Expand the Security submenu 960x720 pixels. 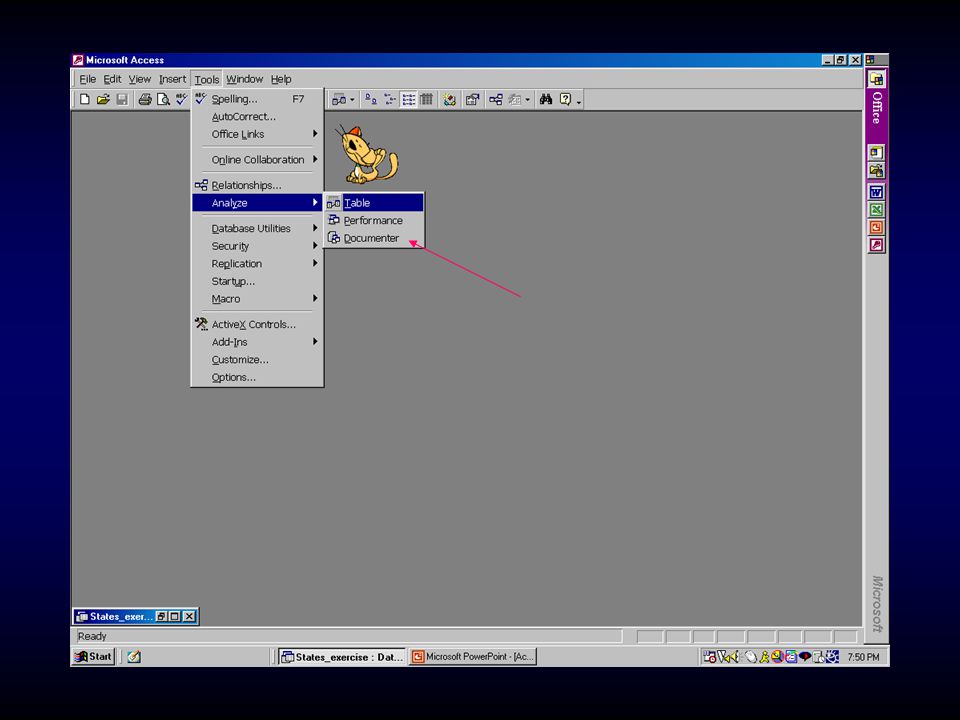tap(257, 246)
